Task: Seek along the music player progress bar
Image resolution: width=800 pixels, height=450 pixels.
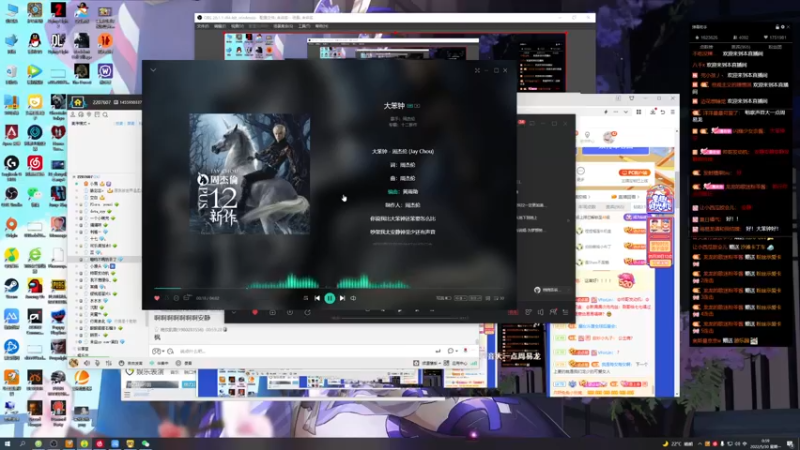Action: pos(329,289)
